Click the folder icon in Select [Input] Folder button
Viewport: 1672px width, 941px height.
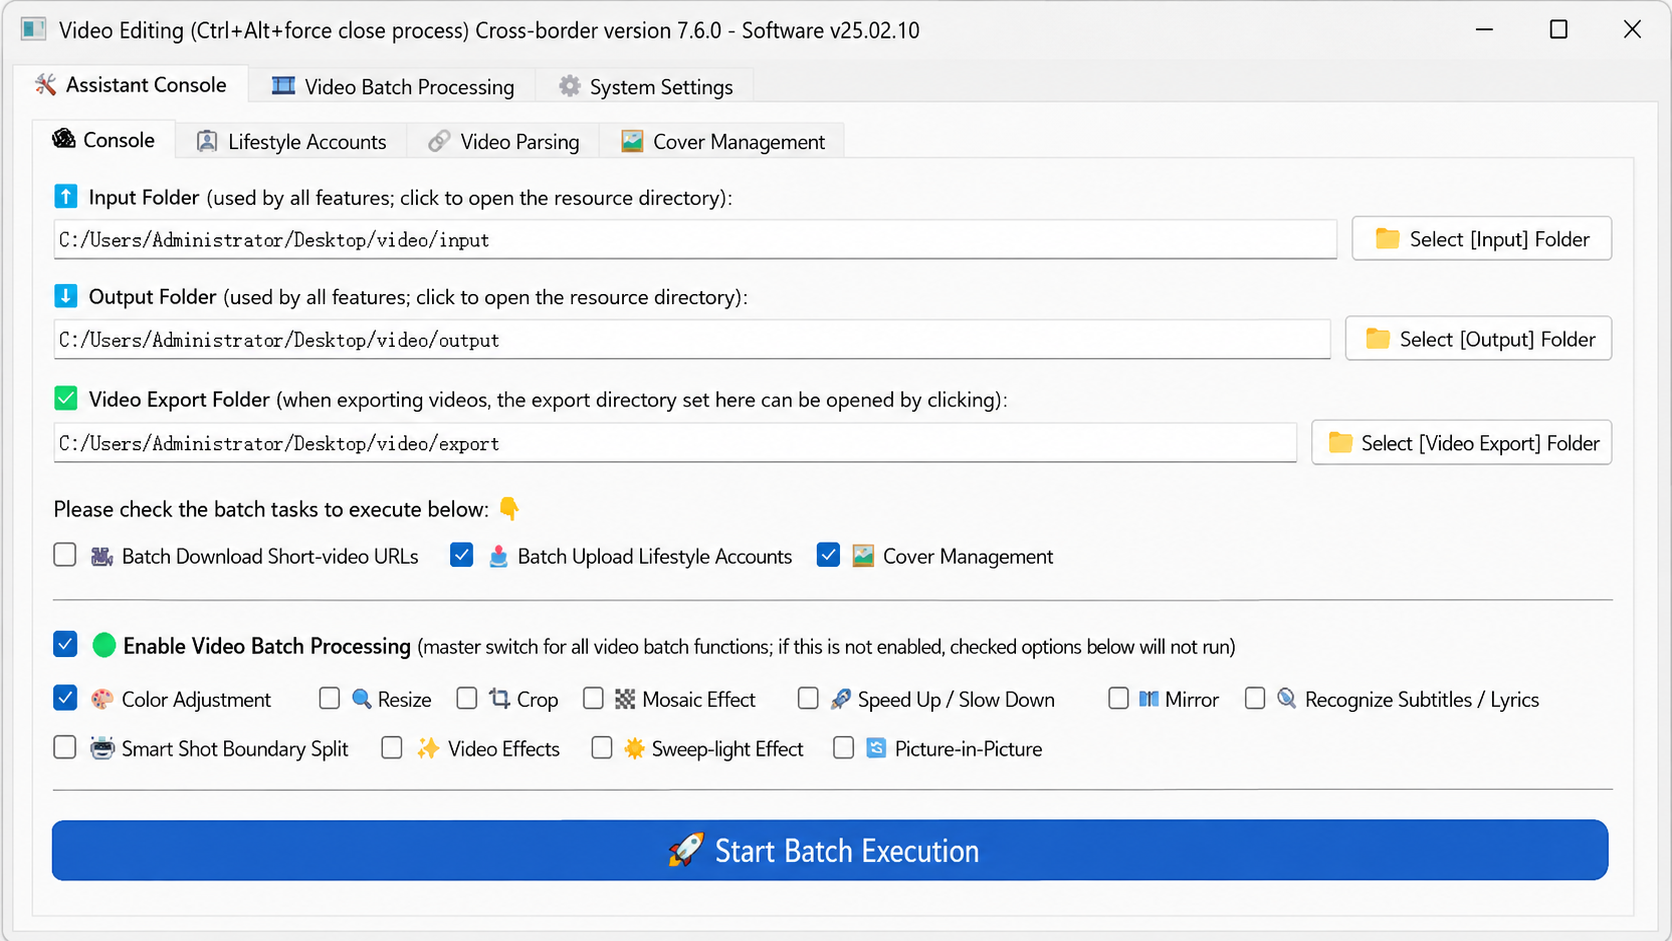(x=1387, y=238)
